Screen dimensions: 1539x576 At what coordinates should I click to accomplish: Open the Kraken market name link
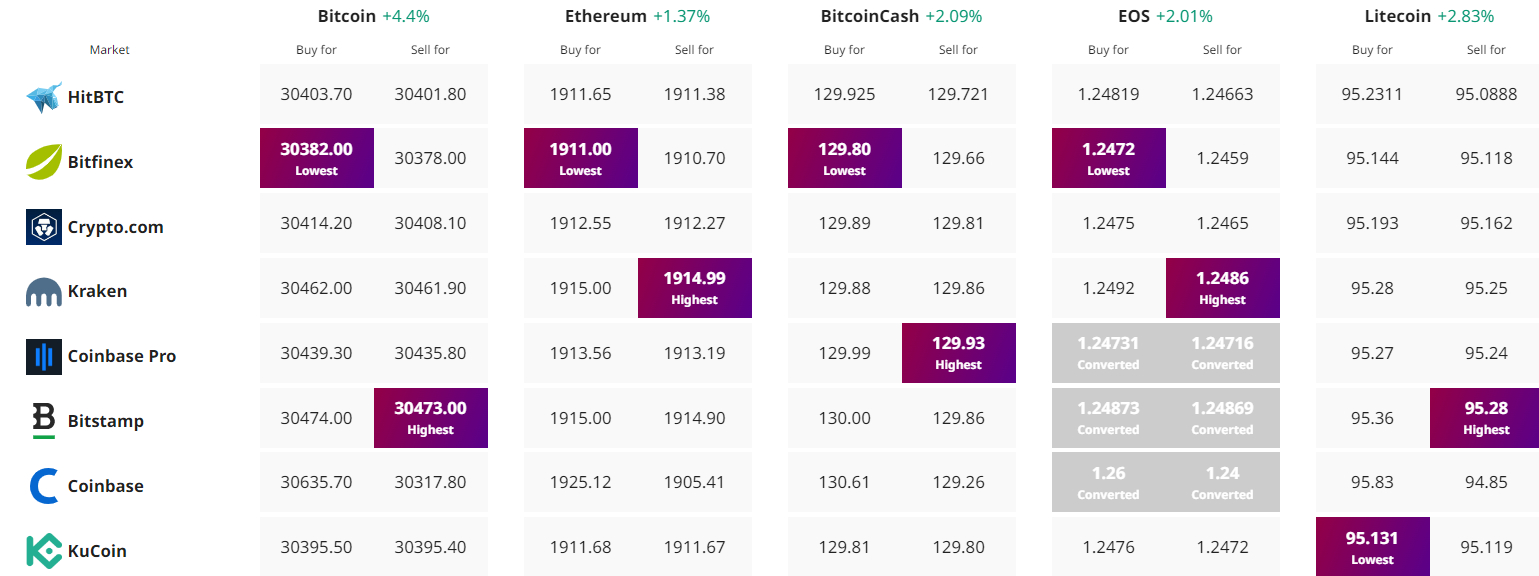tap(97, 292)
